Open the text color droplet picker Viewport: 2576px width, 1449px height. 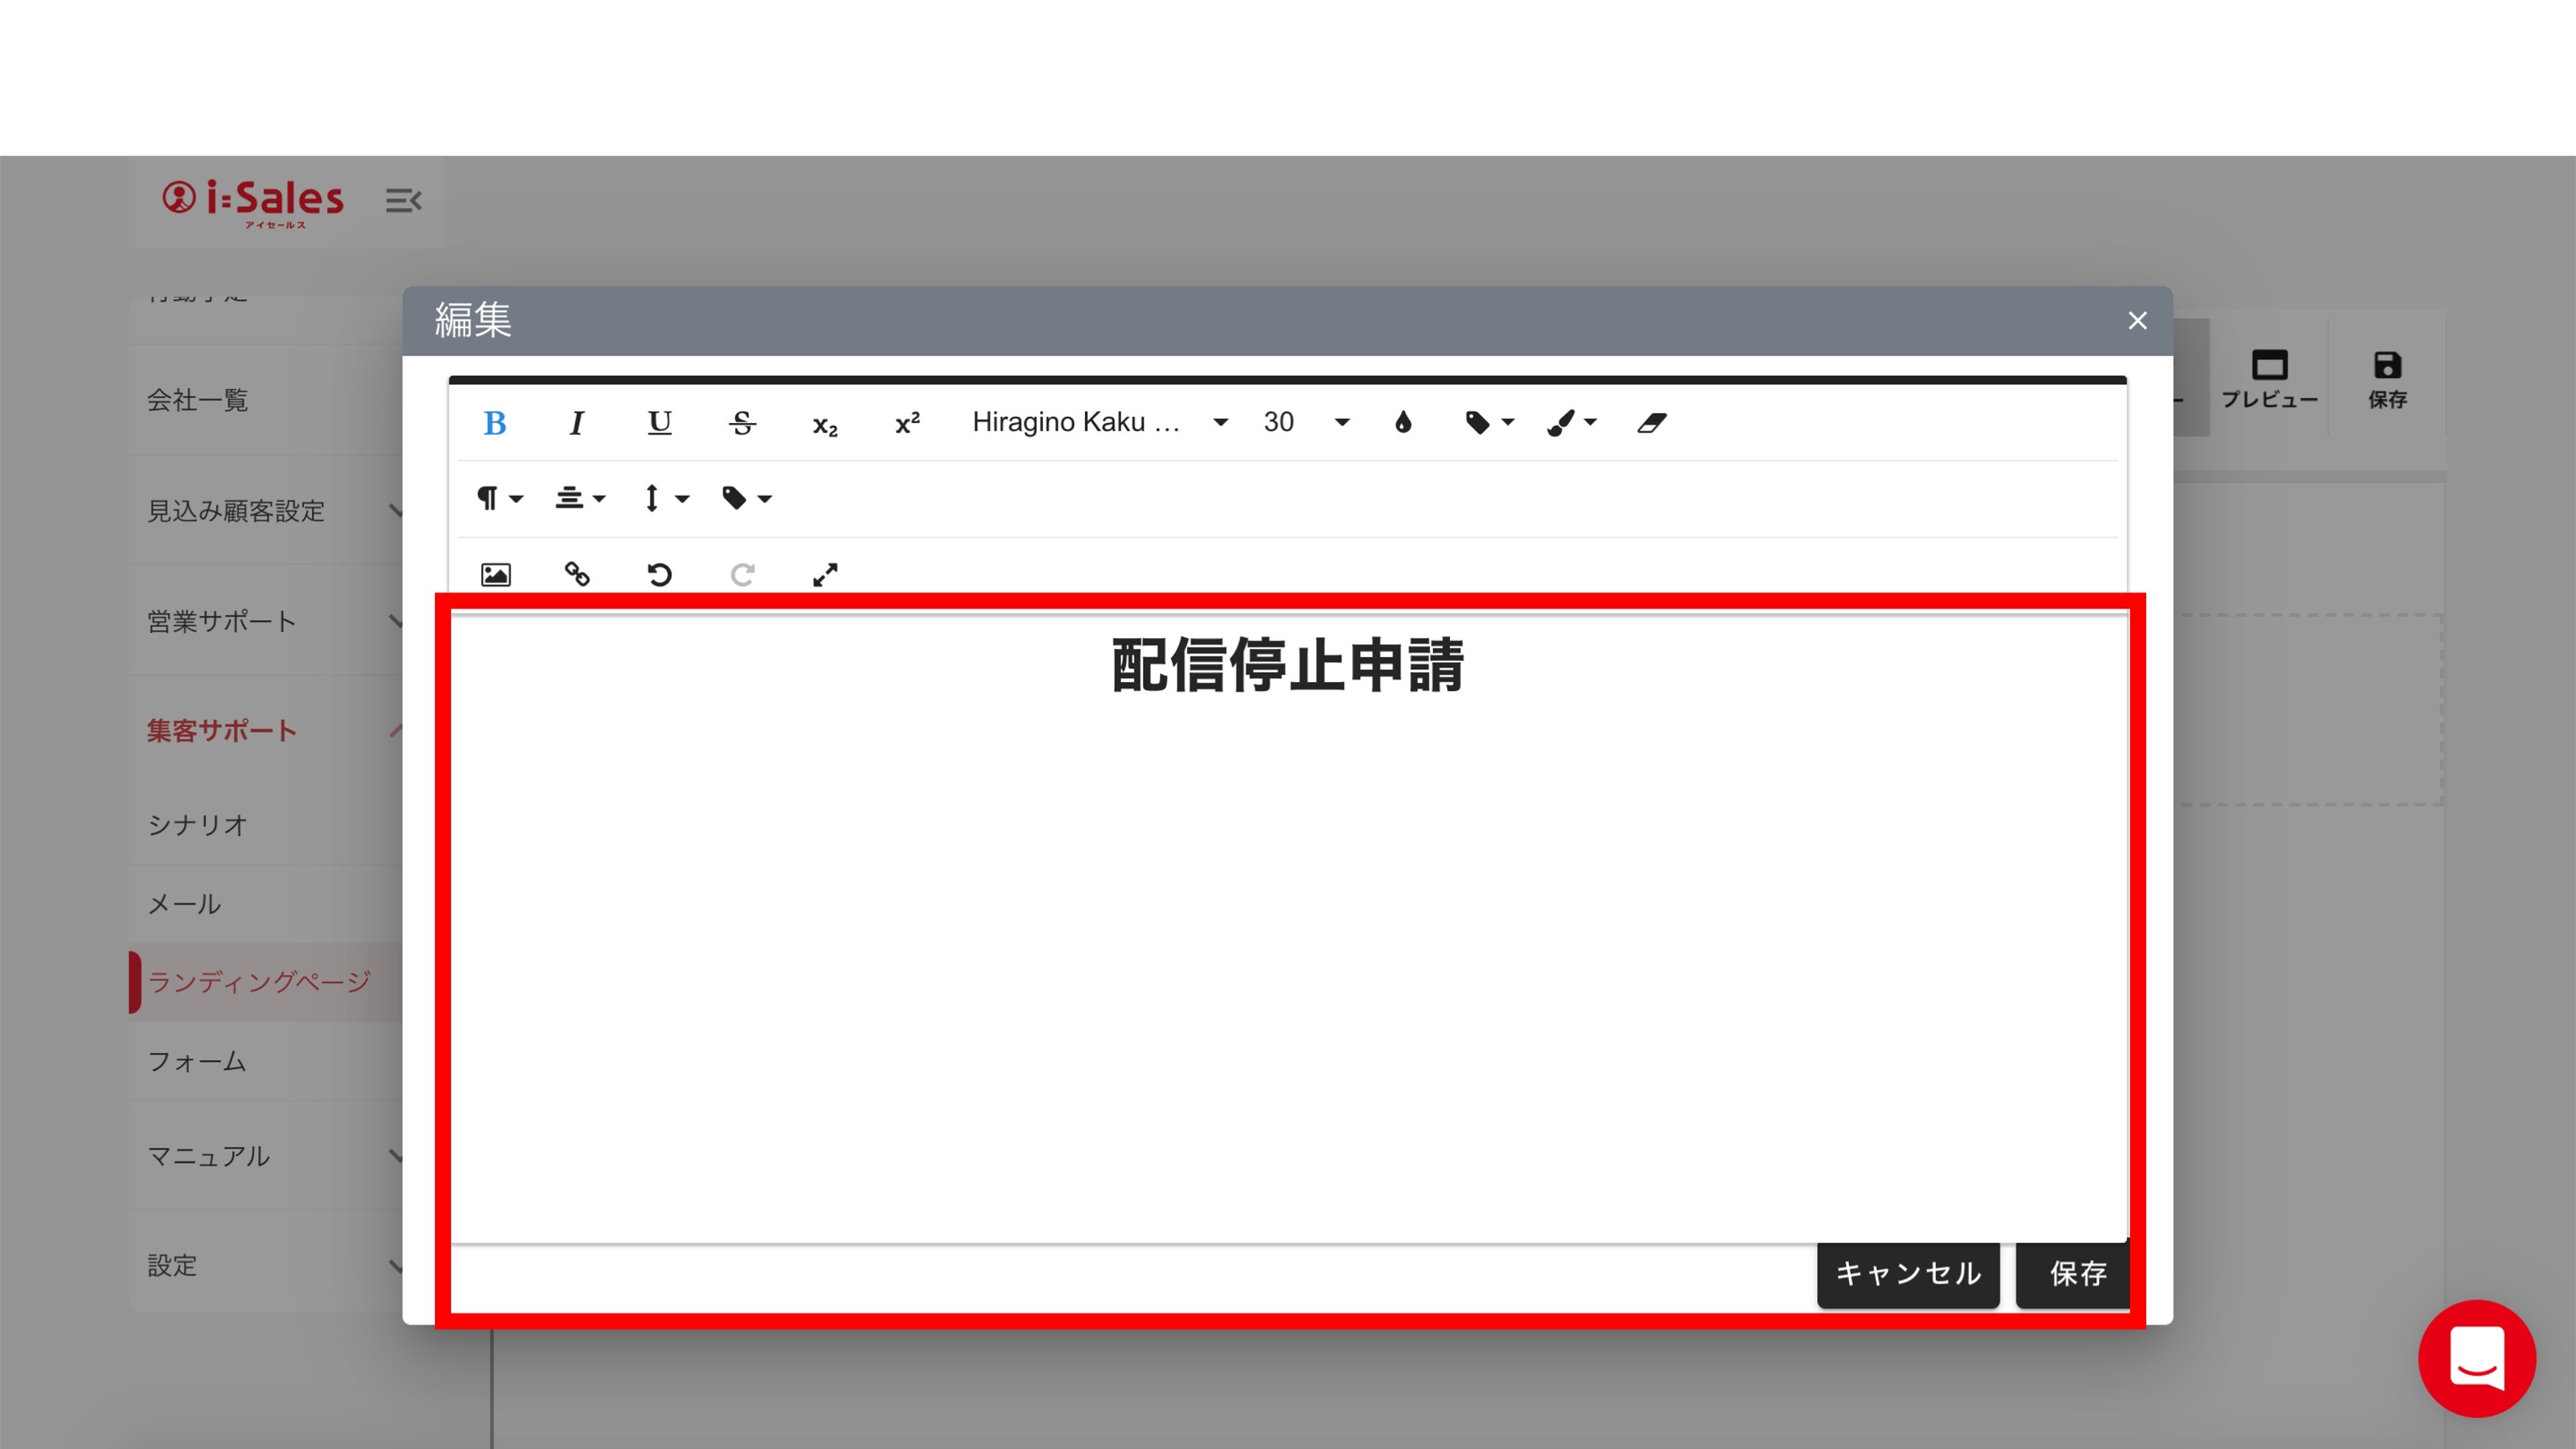pyautogui.click(x=1403, y=423)
